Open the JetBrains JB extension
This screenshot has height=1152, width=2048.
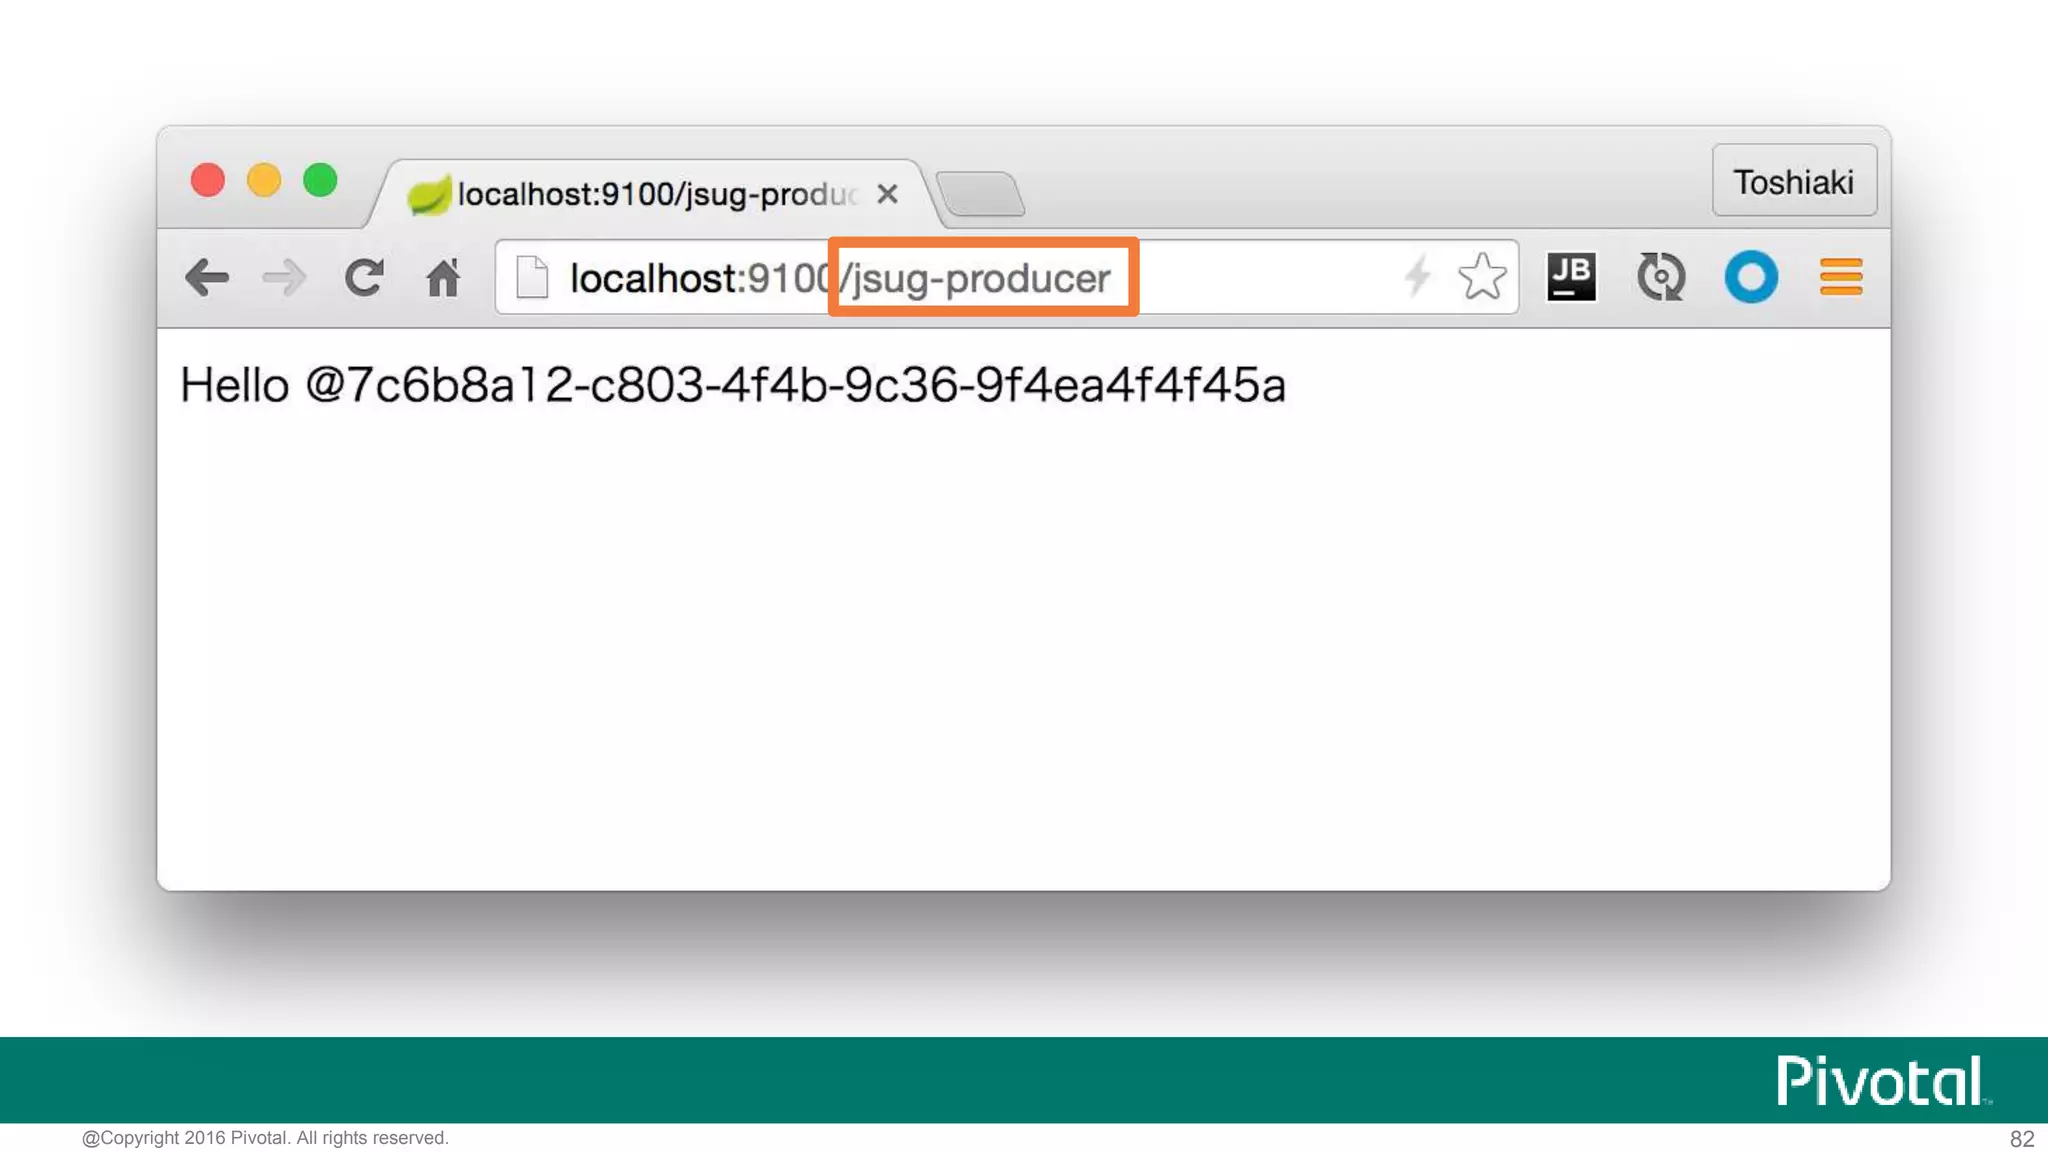(1571, 277)
